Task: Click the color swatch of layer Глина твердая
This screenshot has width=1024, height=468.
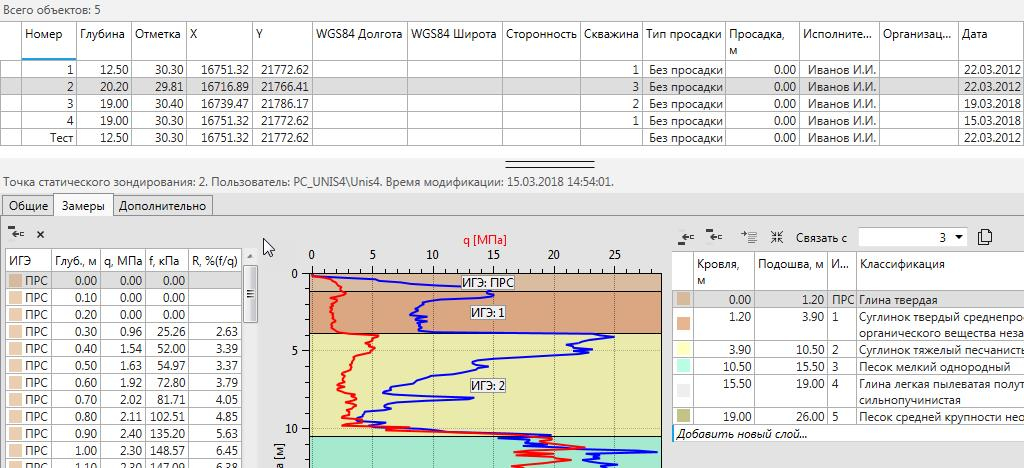Action: [x=683, y=299]
